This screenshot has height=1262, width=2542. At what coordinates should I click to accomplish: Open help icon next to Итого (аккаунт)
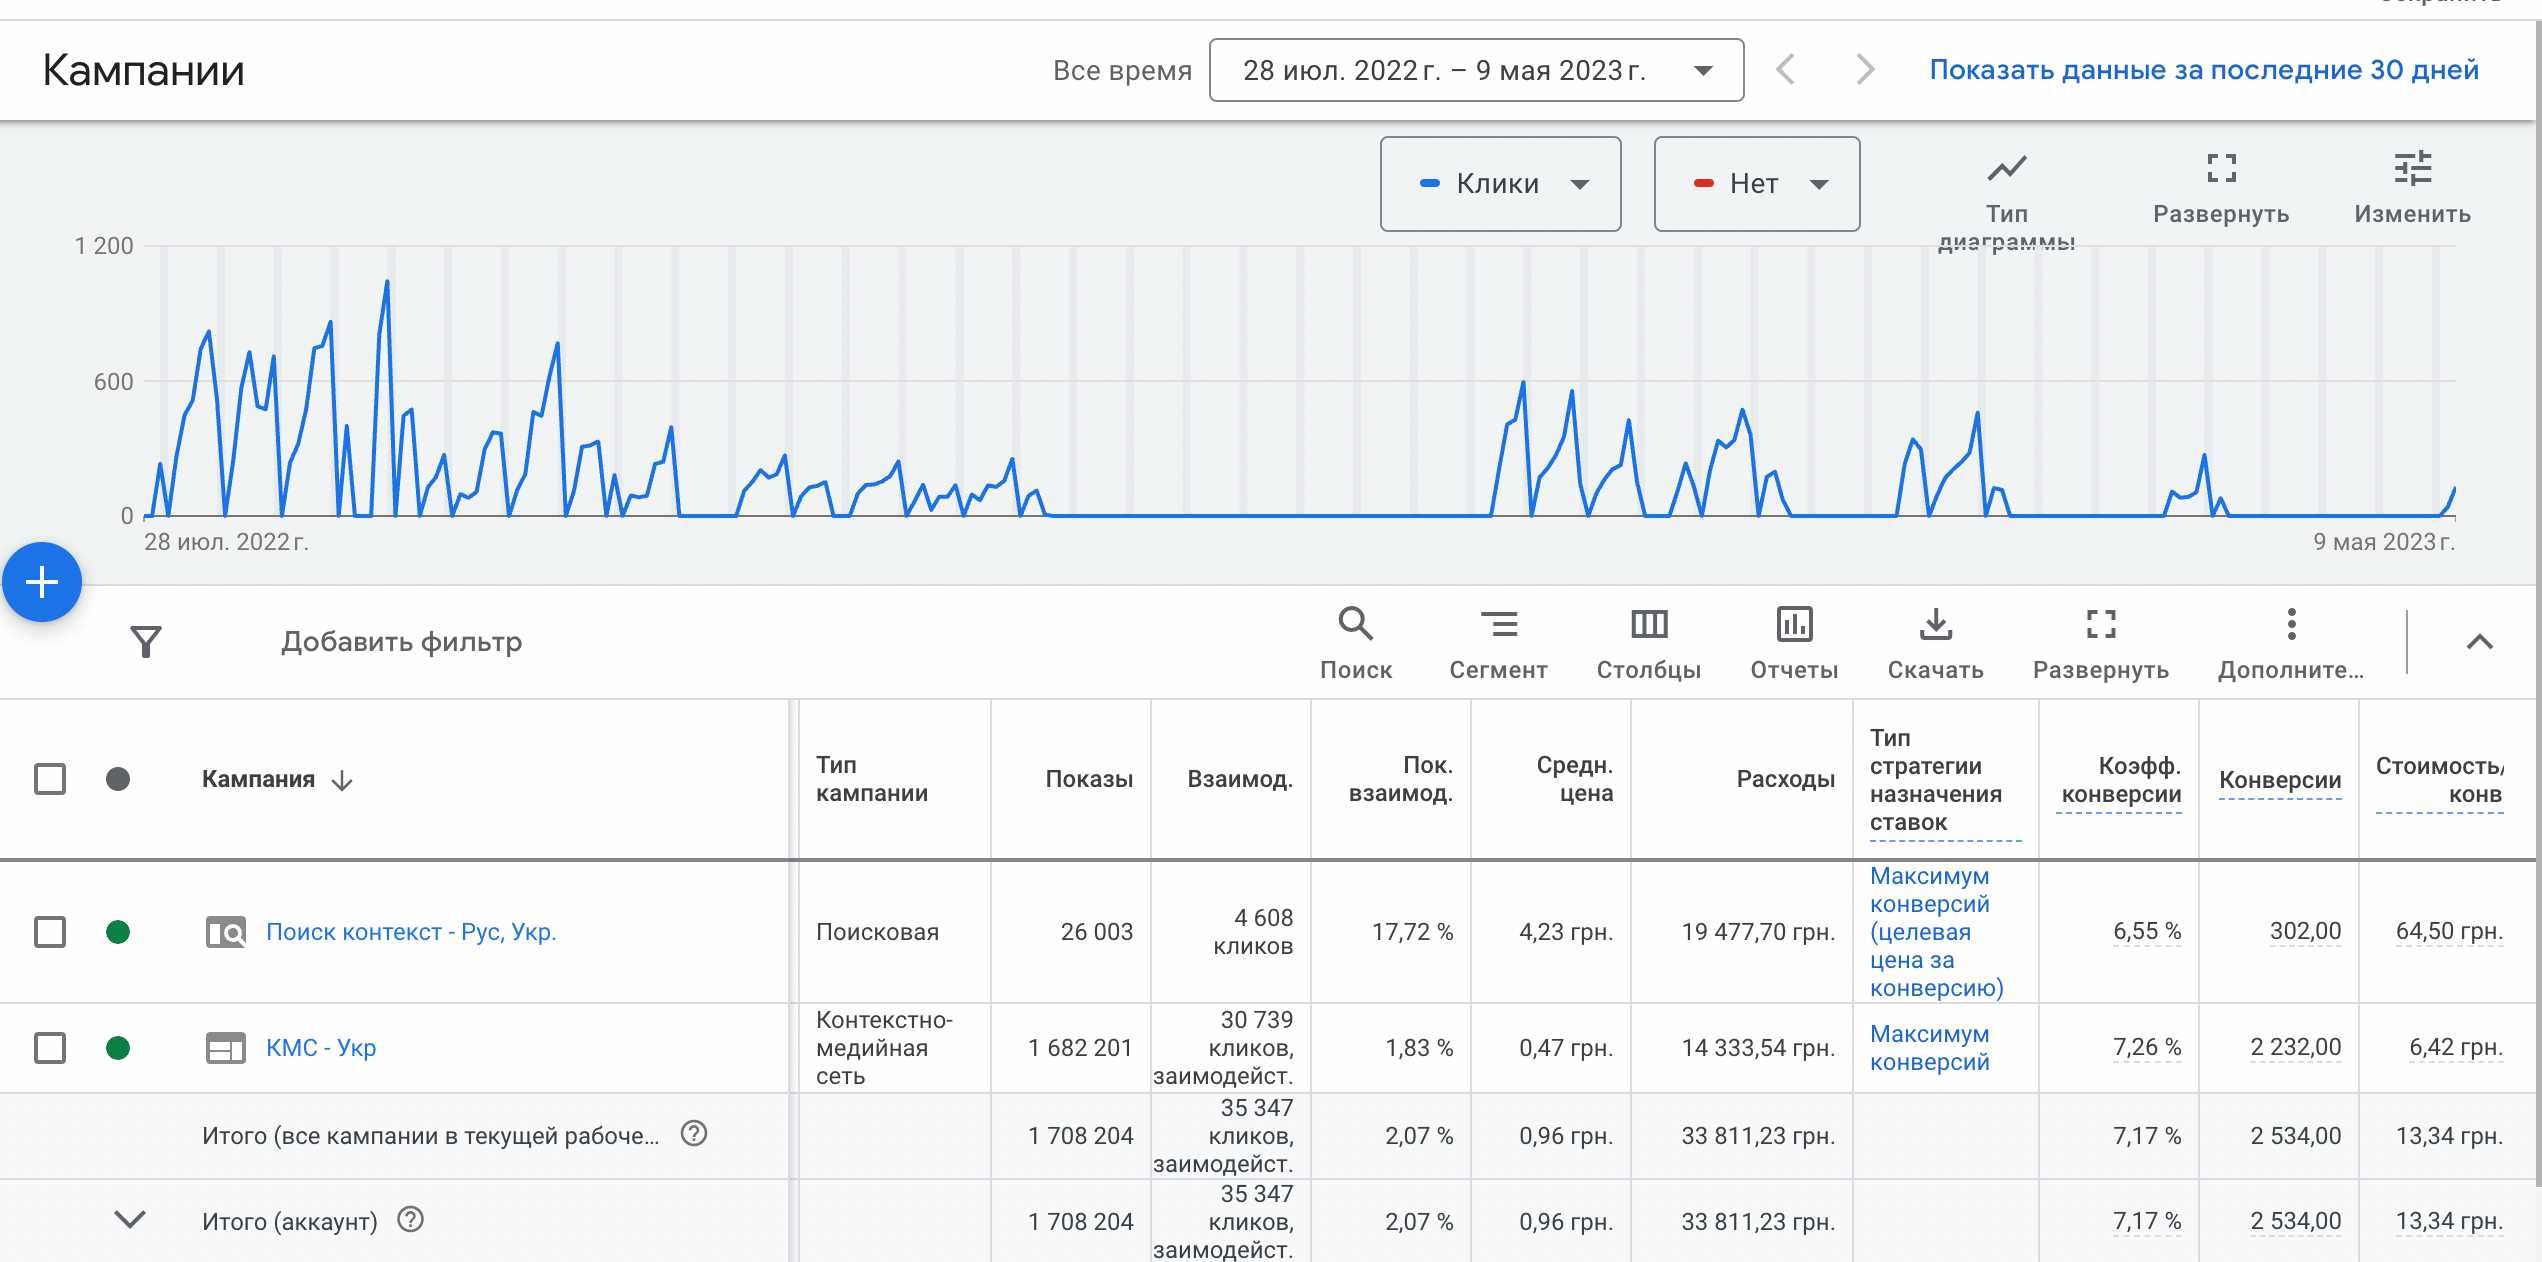pyautogui.click(x=411, y=1219)
